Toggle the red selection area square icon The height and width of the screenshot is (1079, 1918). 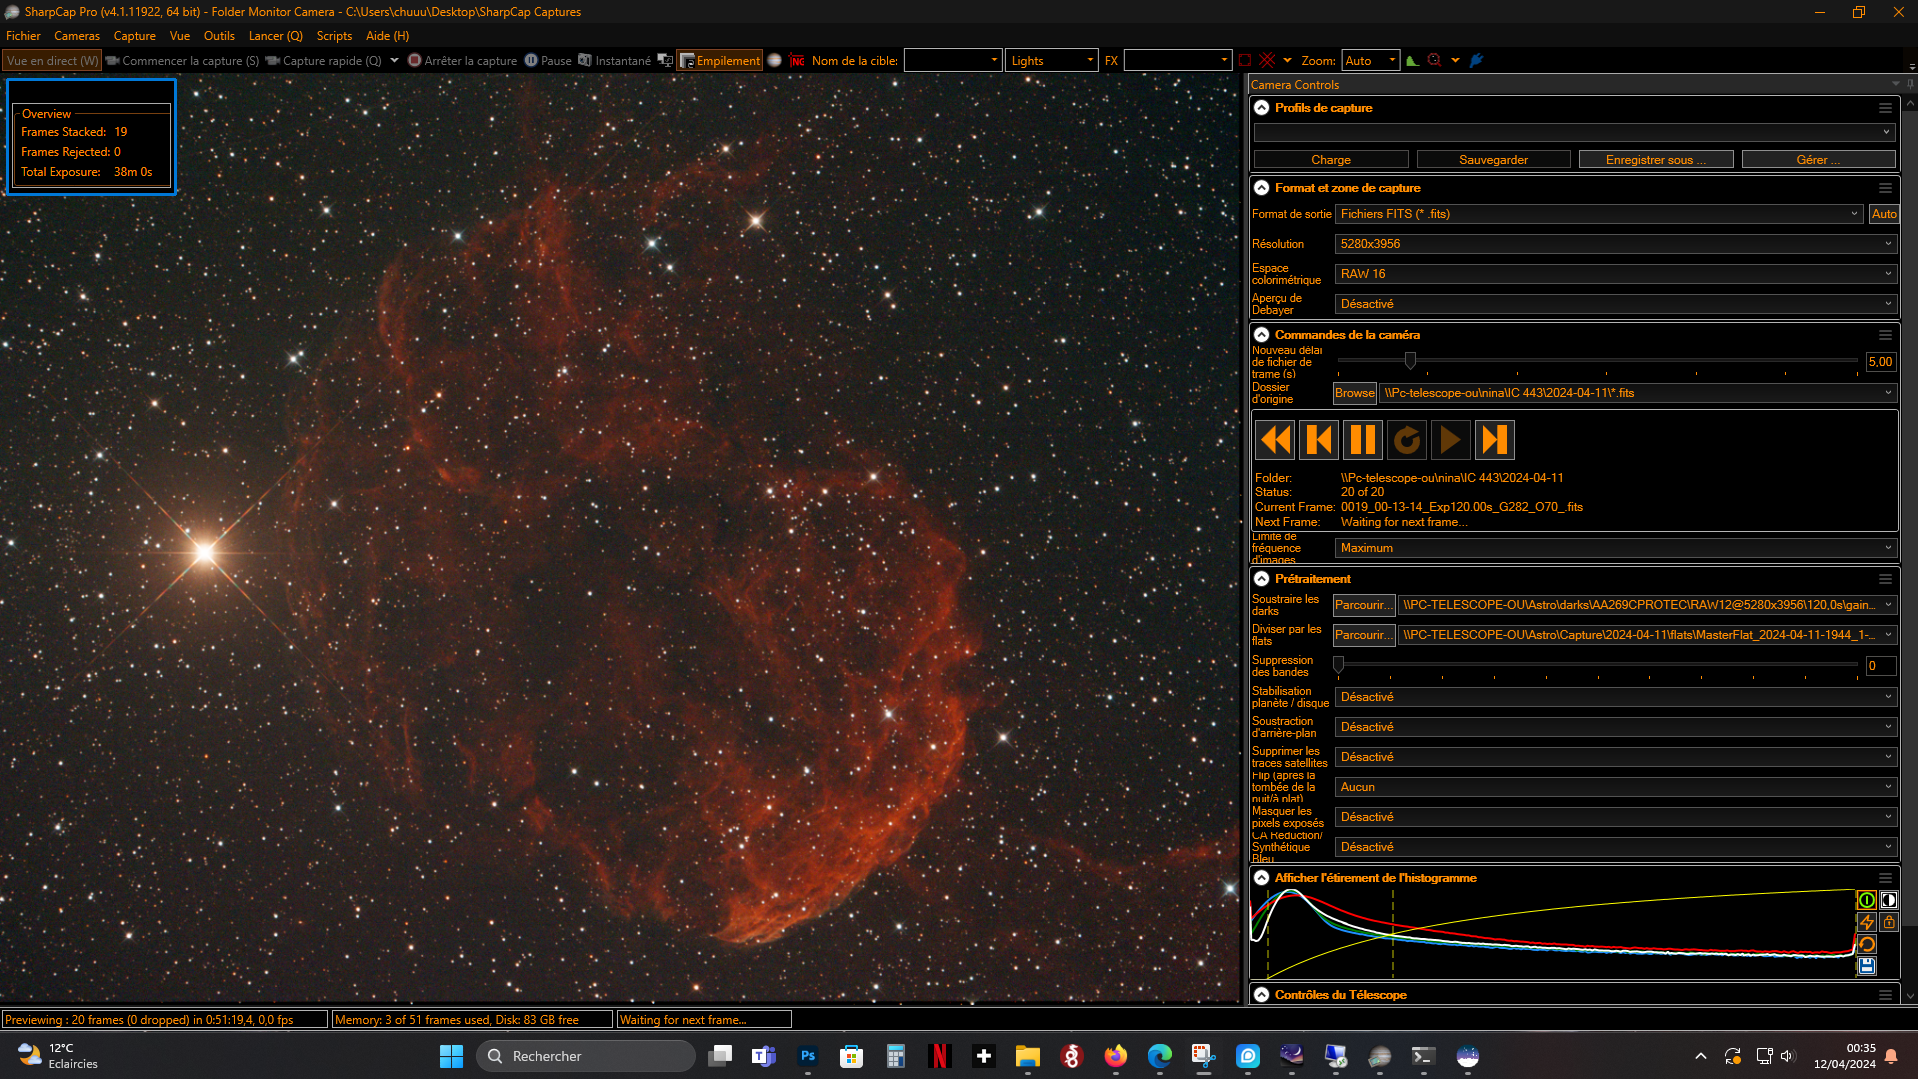point(1245,61)
